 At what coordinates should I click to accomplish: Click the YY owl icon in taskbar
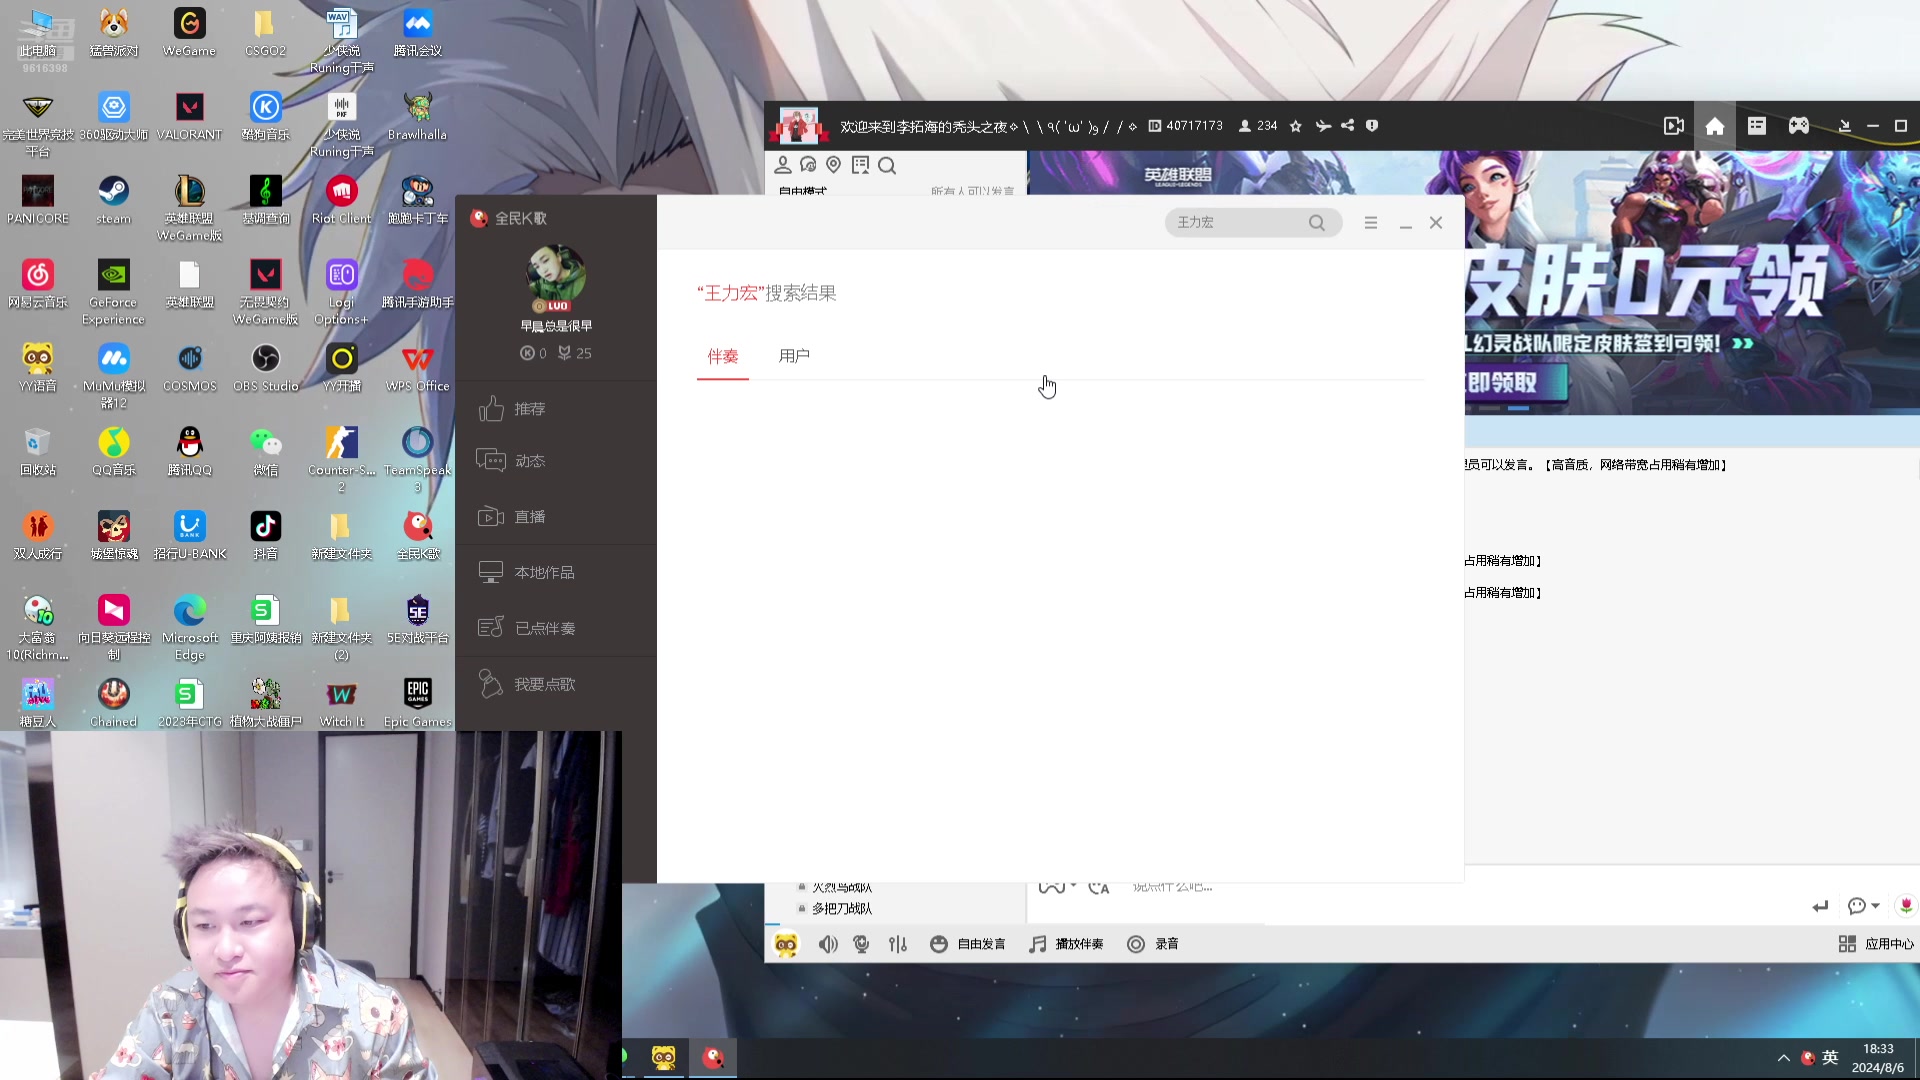click(664, 1057)
